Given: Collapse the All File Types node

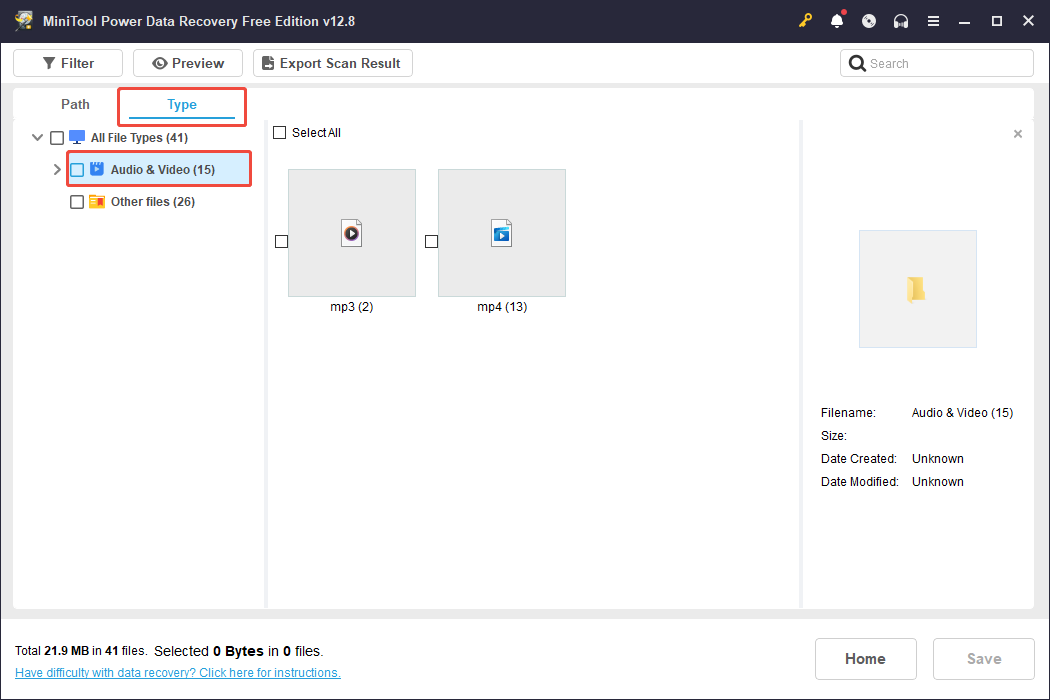Looking at the screenshot, I should 37,137.
